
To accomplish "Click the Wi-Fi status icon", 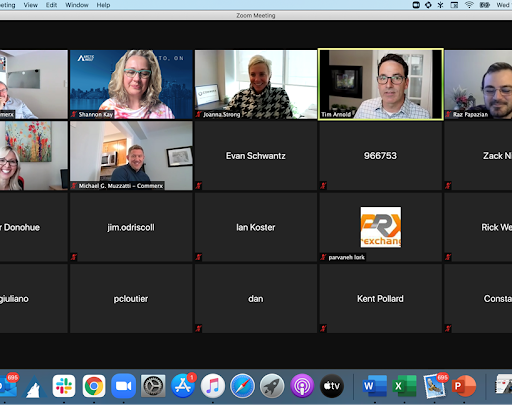I will click(x=469, y=5).
